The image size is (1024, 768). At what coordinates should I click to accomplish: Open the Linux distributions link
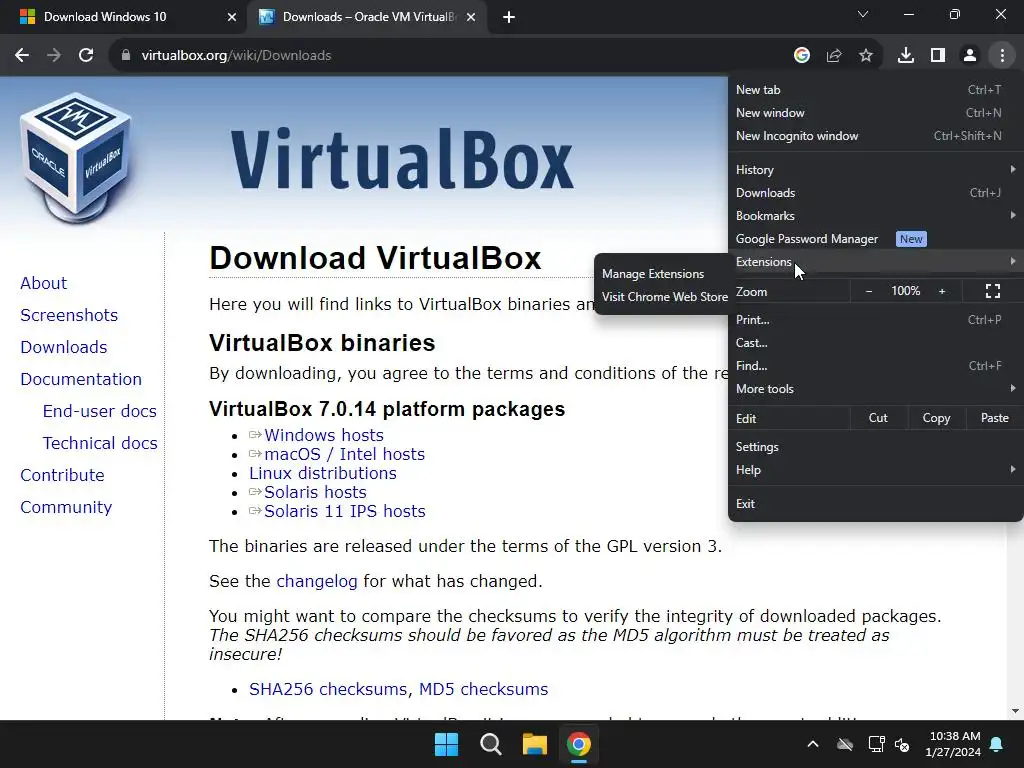(323, 473)
